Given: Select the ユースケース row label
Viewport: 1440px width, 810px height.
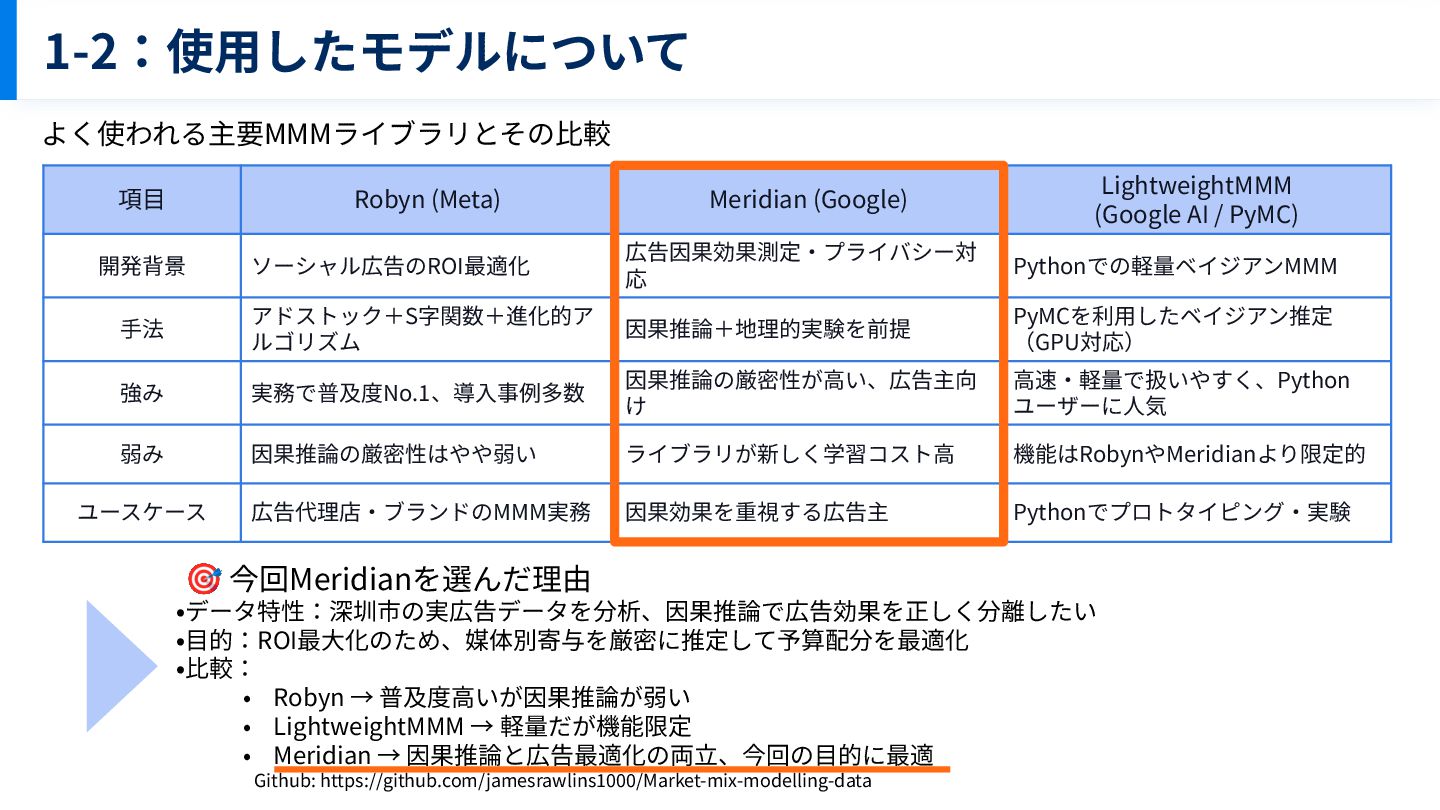Looking at the screenshot, I should tap(142, 512).
